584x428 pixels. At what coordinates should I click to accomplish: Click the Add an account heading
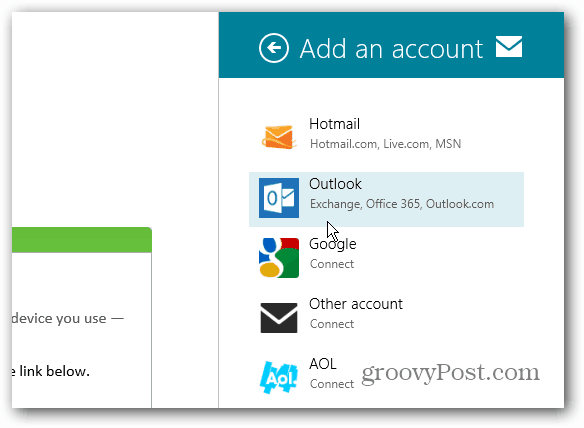click(391, 48)
